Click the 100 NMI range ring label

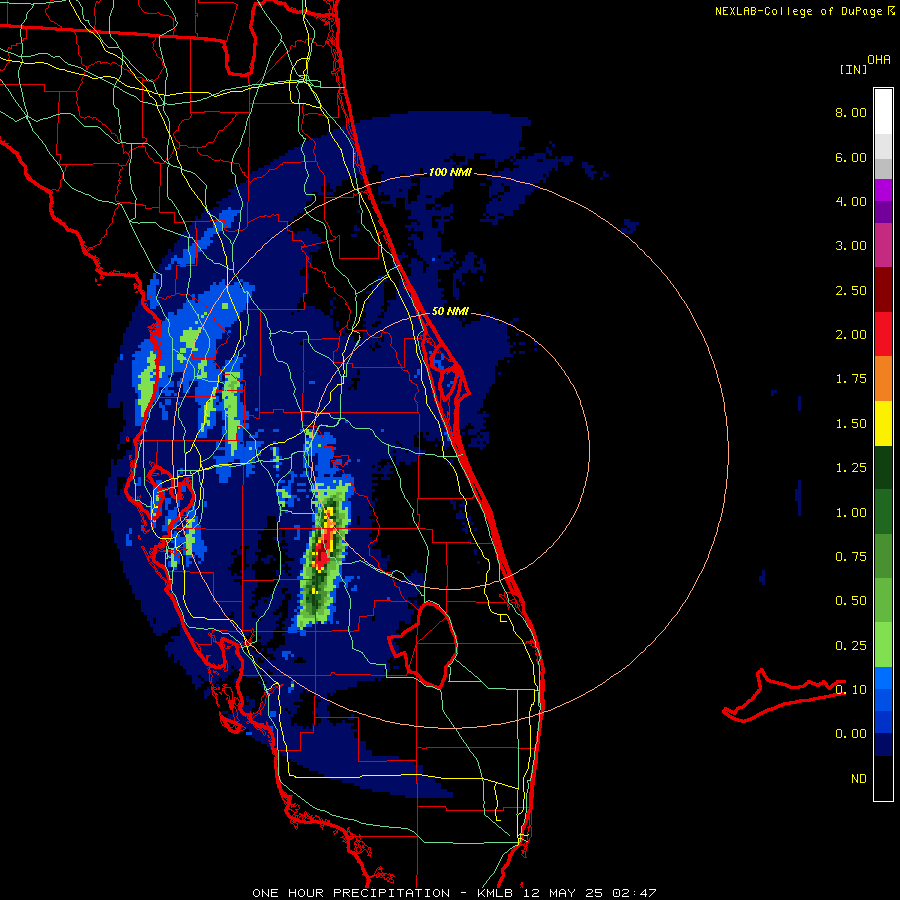450,172
